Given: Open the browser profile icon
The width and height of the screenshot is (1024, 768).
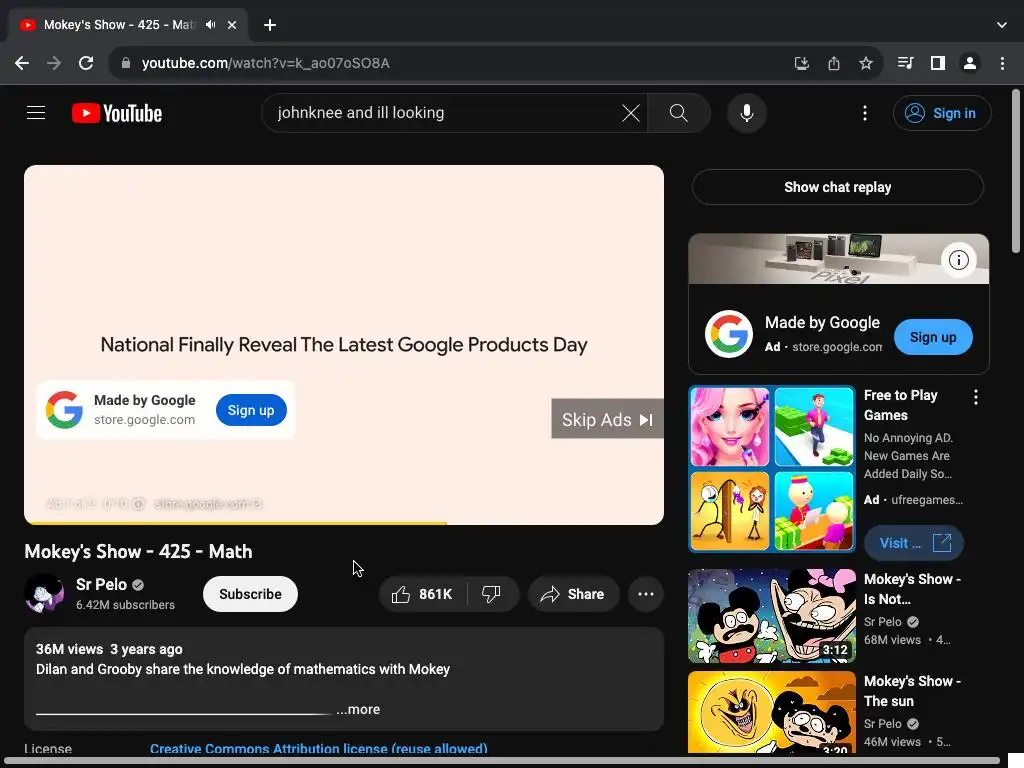Looking at the screenshot, I should pyautogui.click(x=970, y=63).
